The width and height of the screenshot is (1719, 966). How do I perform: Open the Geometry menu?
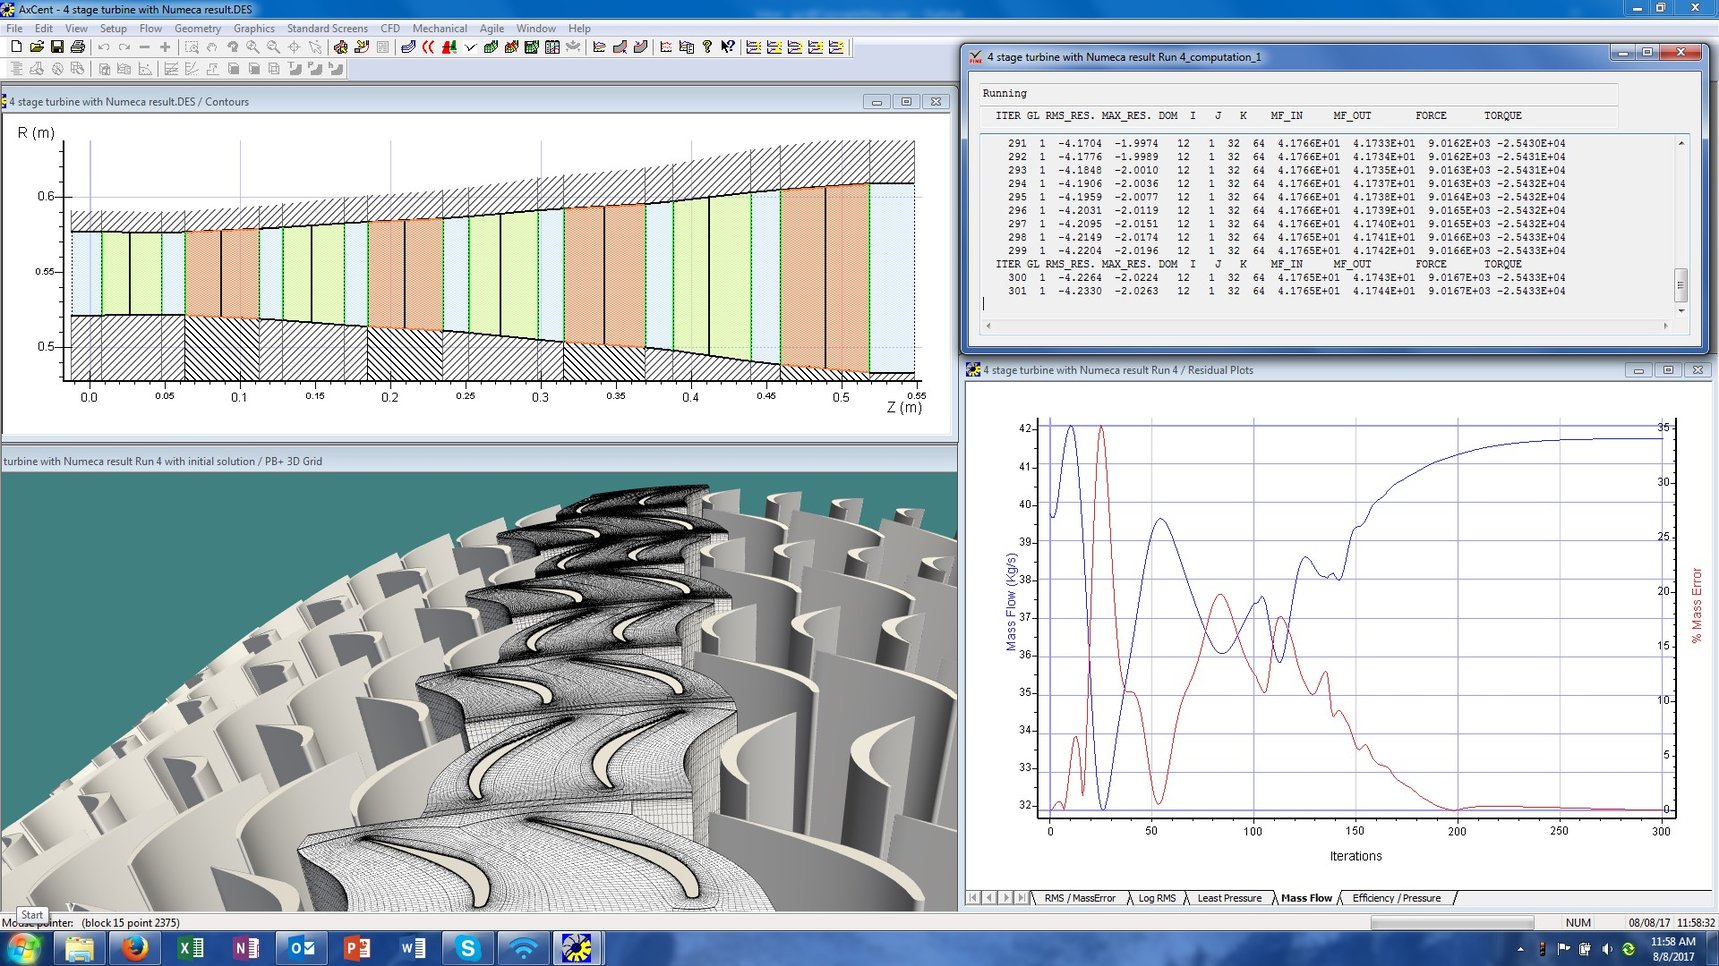(x=197, y=28)
